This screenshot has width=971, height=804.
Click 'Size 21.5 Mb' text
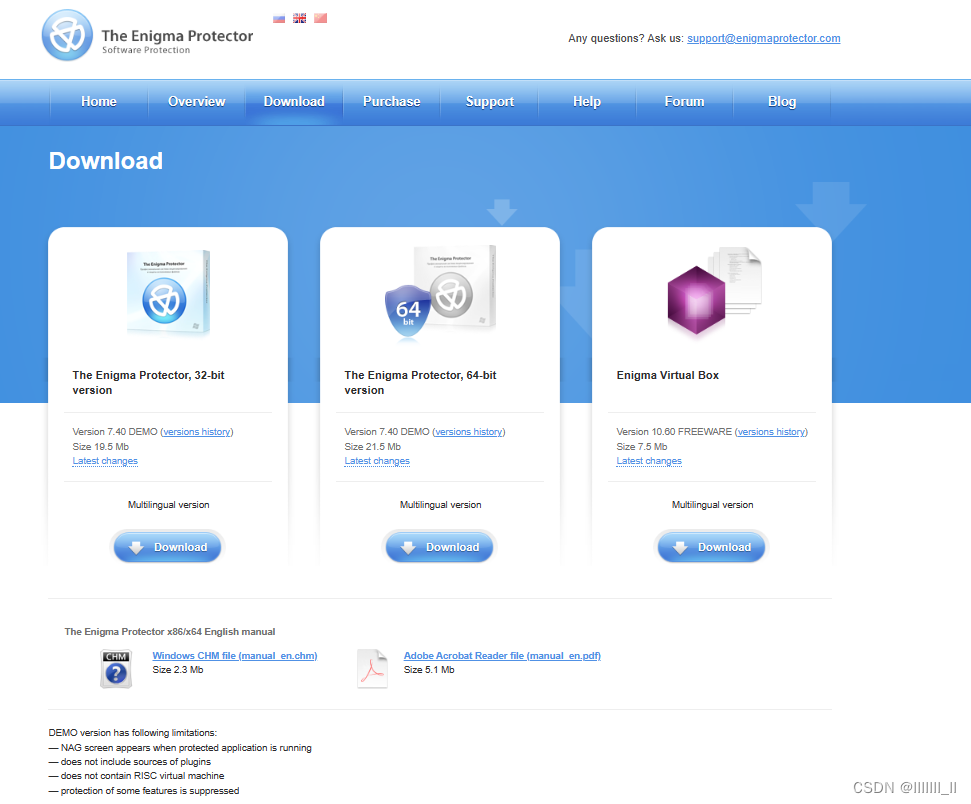373,447
